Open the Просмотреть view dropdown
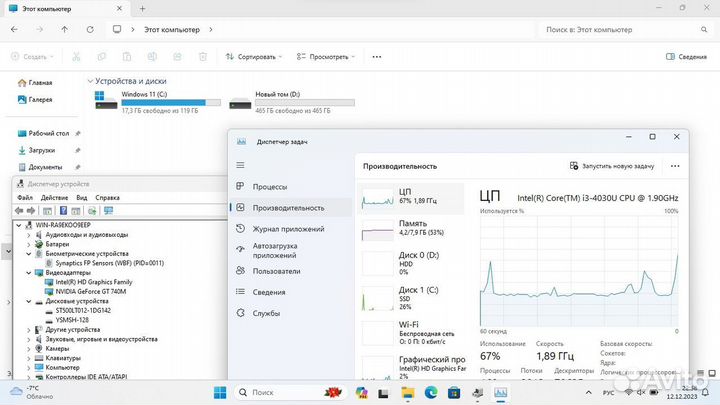This screenshot has height=405, width=720. pyautogui.click(x=326, y=56)
